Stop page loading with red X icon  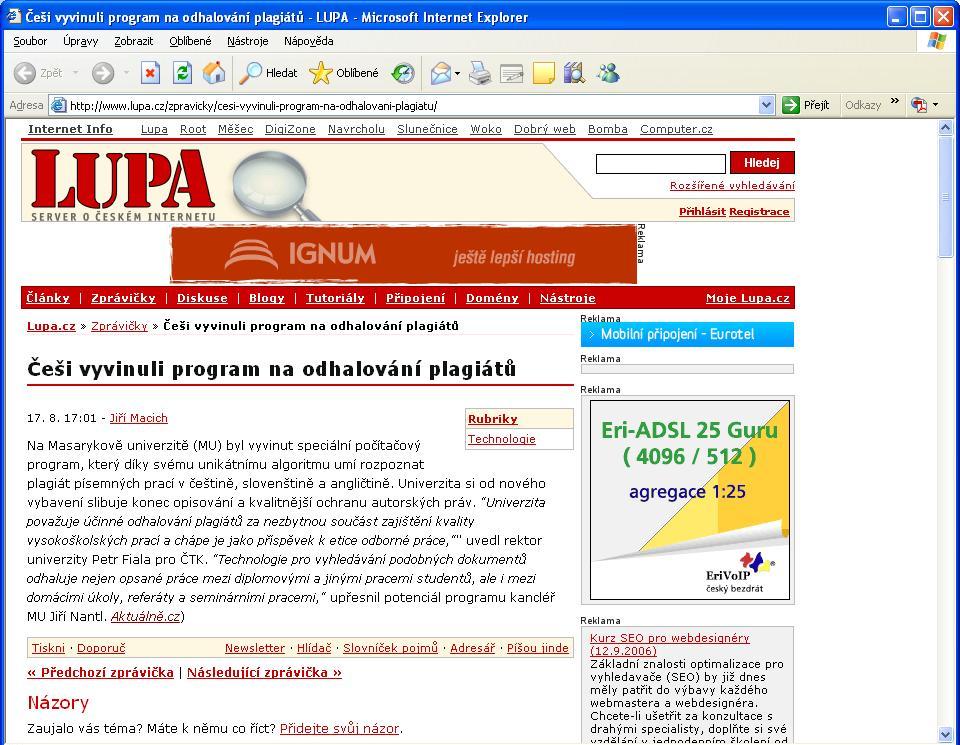[150, 73]
